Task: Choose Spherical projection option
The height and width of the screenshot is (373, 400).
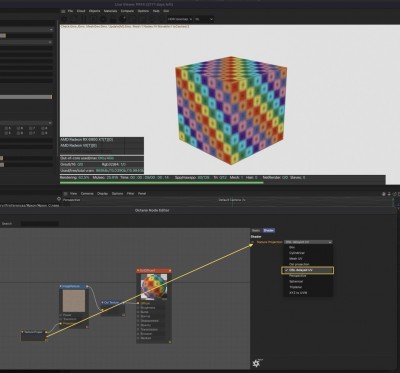Action: [x=296, y=281]
